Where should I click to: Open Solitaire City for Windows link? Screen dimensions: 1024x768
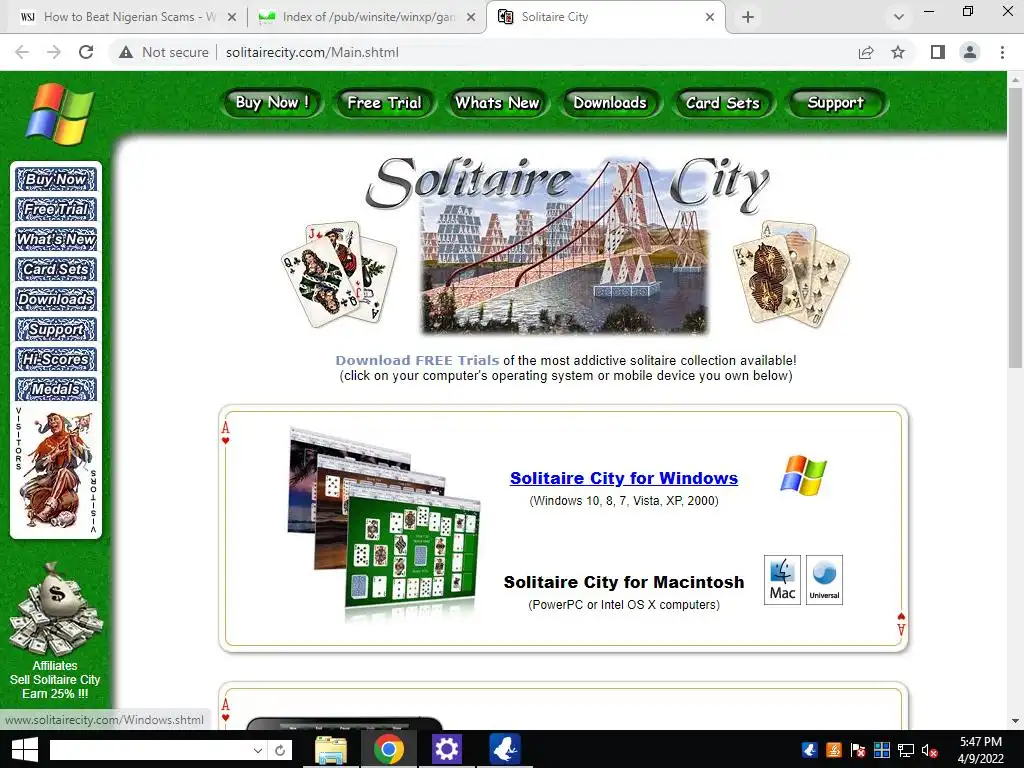pyautogui.click(x=624, y=478)
